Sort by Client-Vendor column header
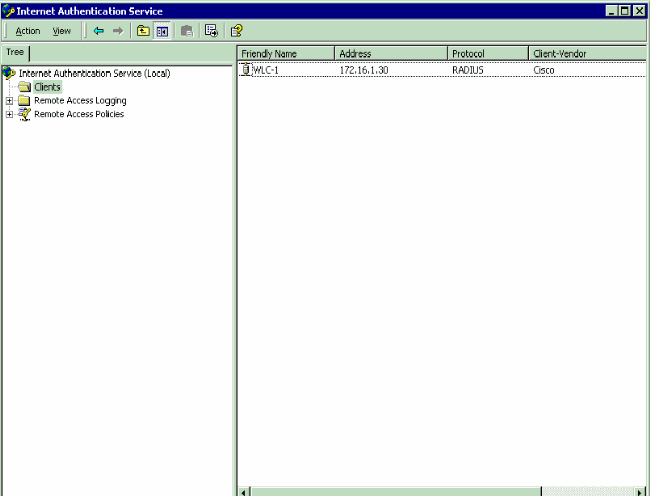The width and height of the screenshot is (650, 496). 587,54
